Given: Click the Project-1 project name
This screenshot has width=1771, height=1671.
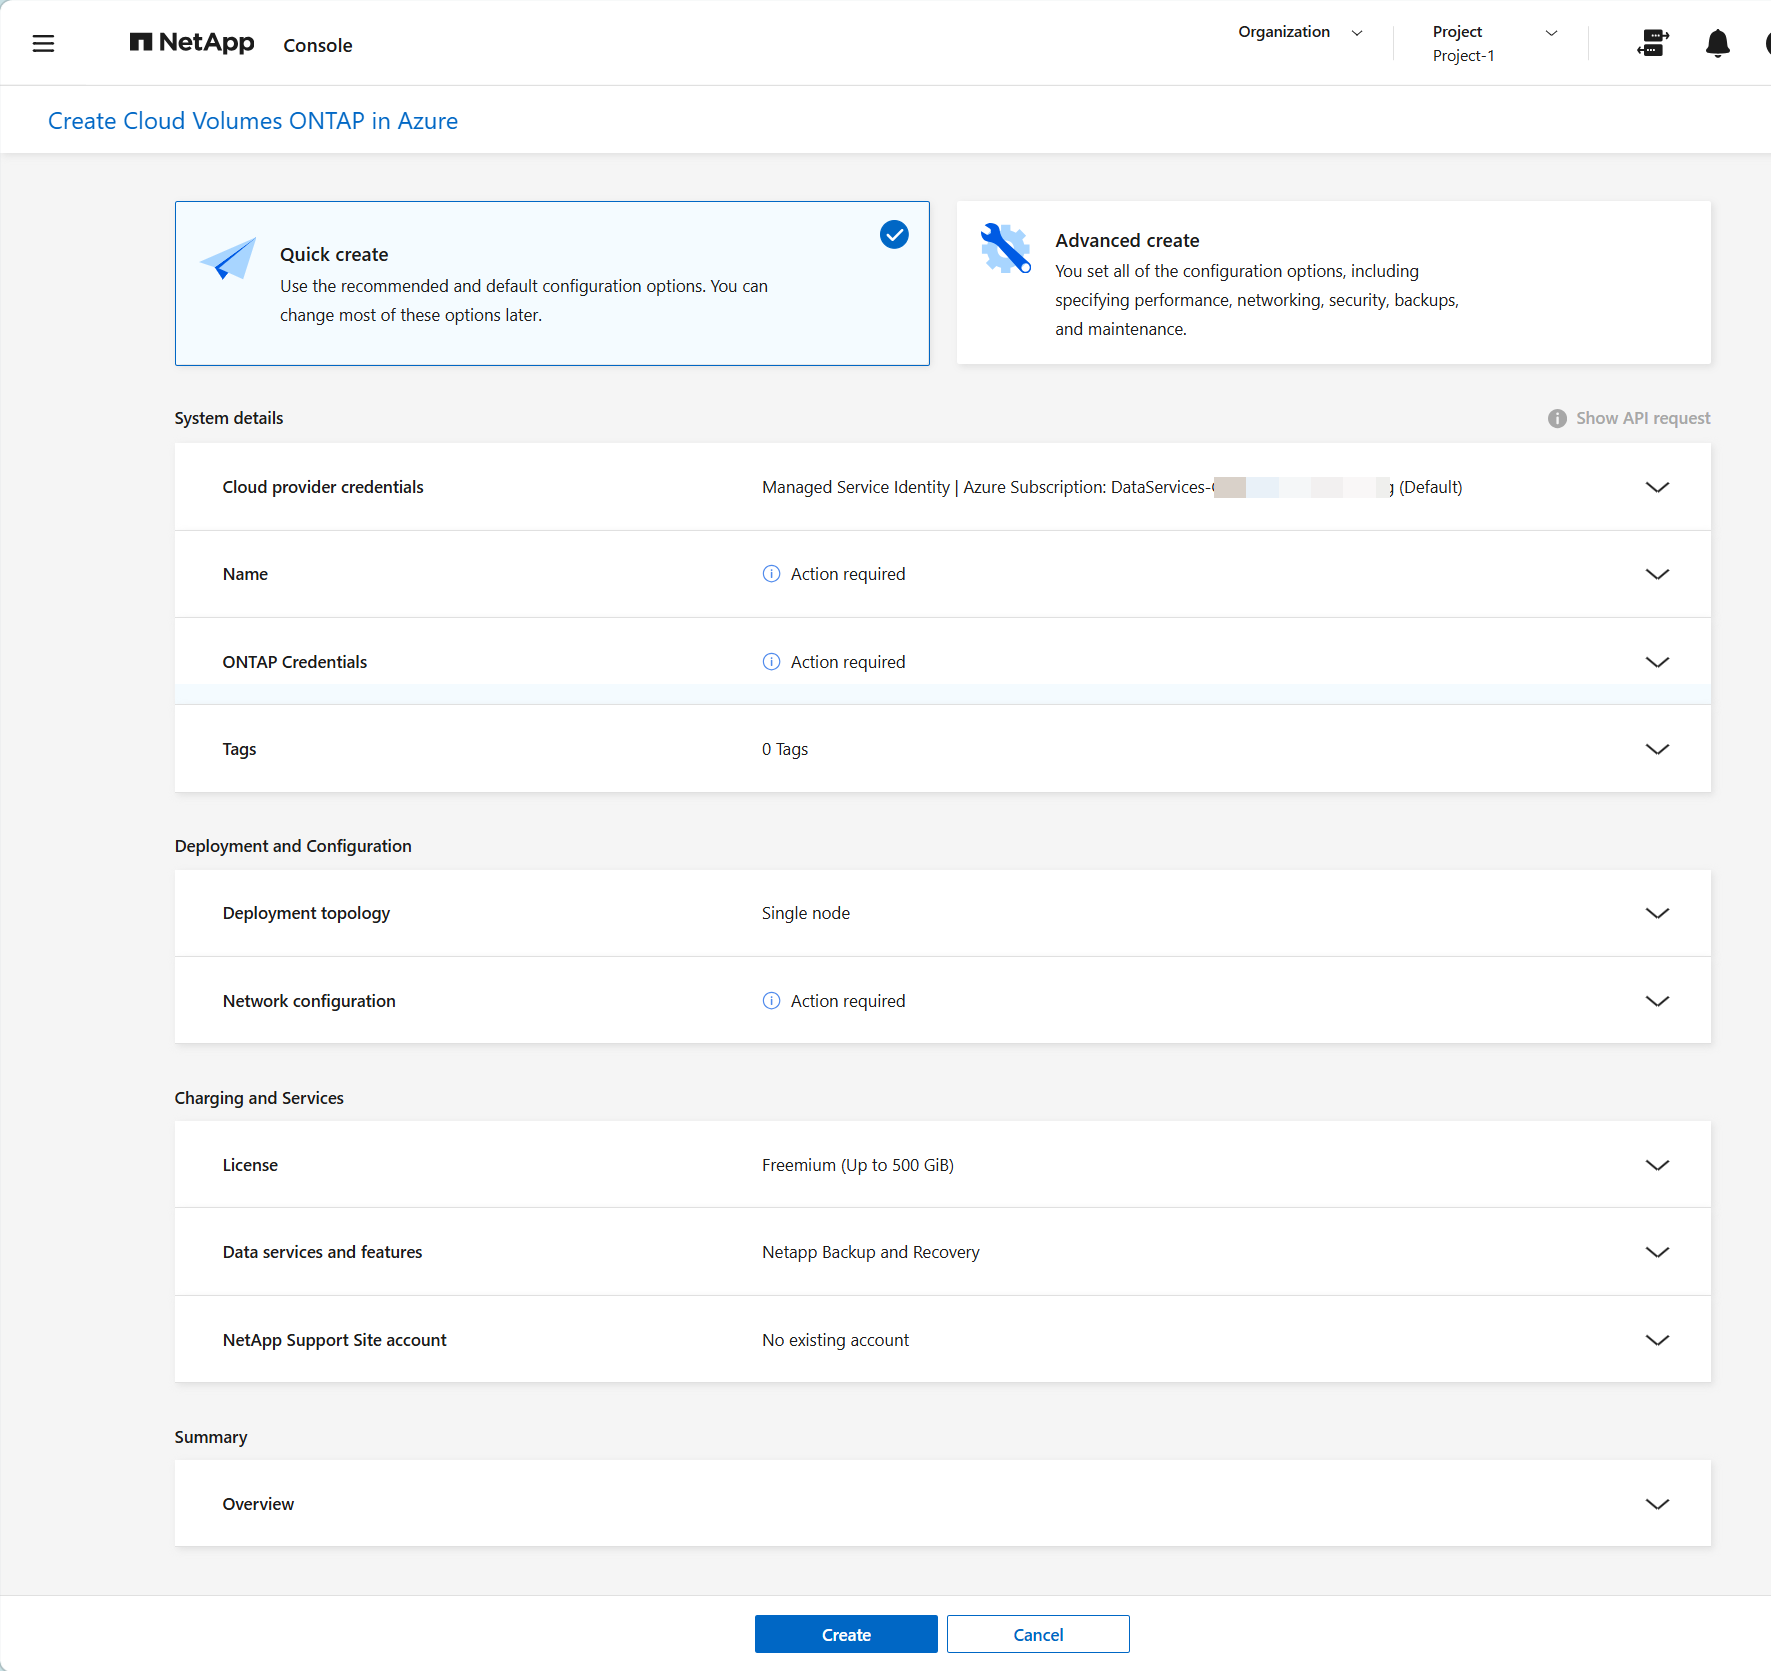Looking at the screenshot, I should point(1463,56).
